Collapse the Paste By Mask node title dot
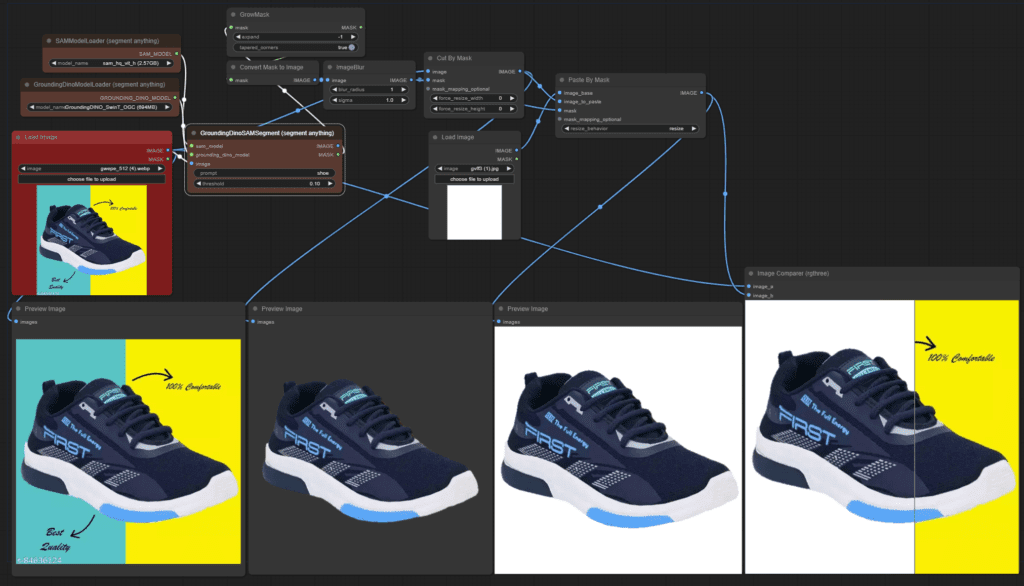Screen dimensions: 1024x586 click(562, 80)
